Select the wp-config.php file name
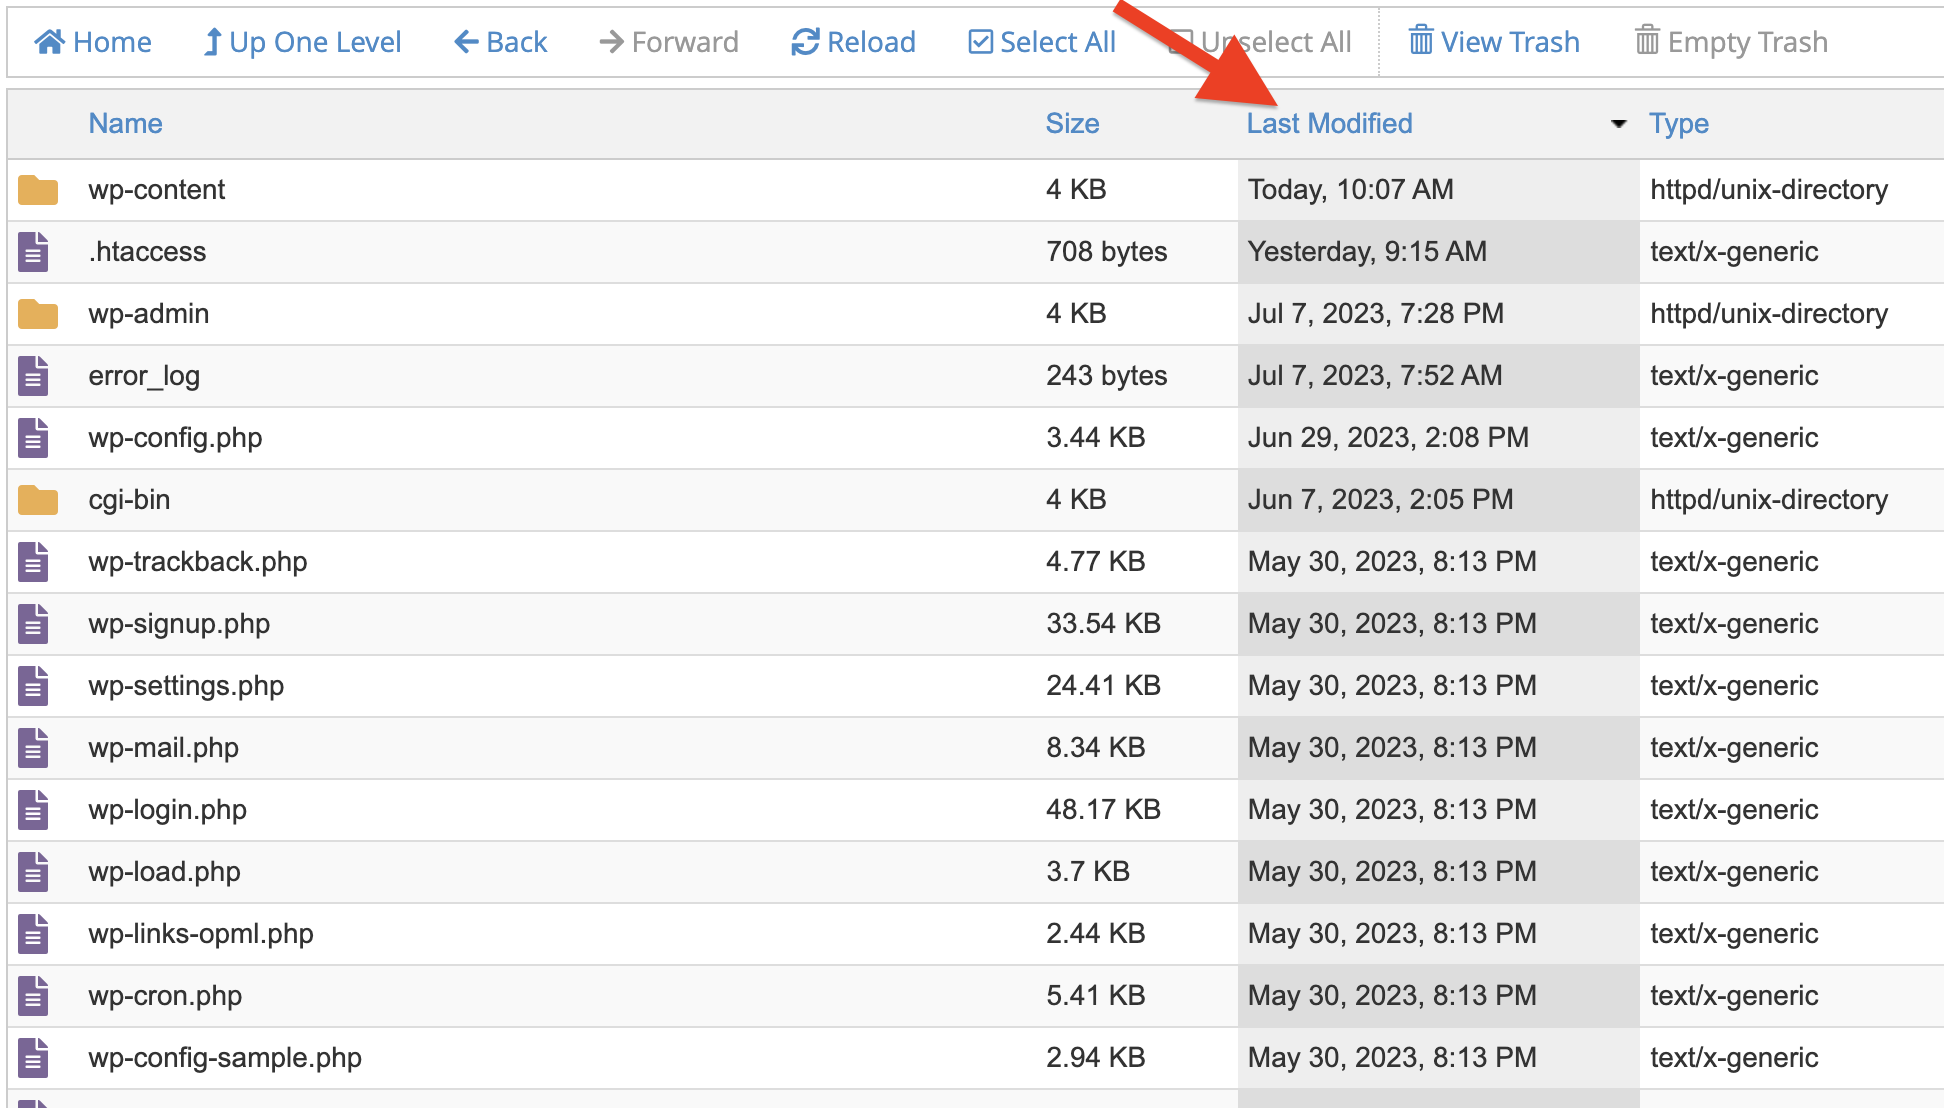 [x=175, y=438]
